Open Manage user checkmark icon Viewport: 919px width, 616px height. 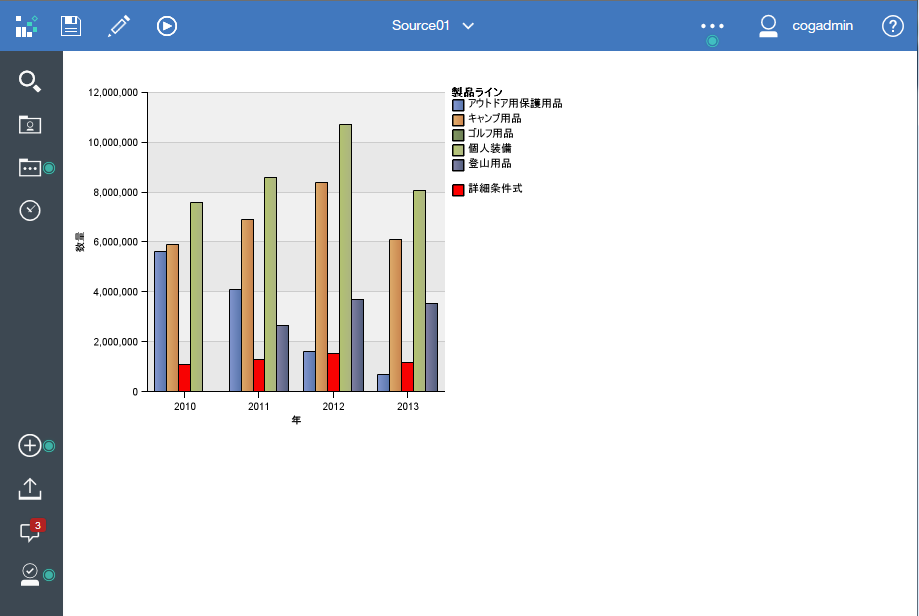tap(30, 574)
